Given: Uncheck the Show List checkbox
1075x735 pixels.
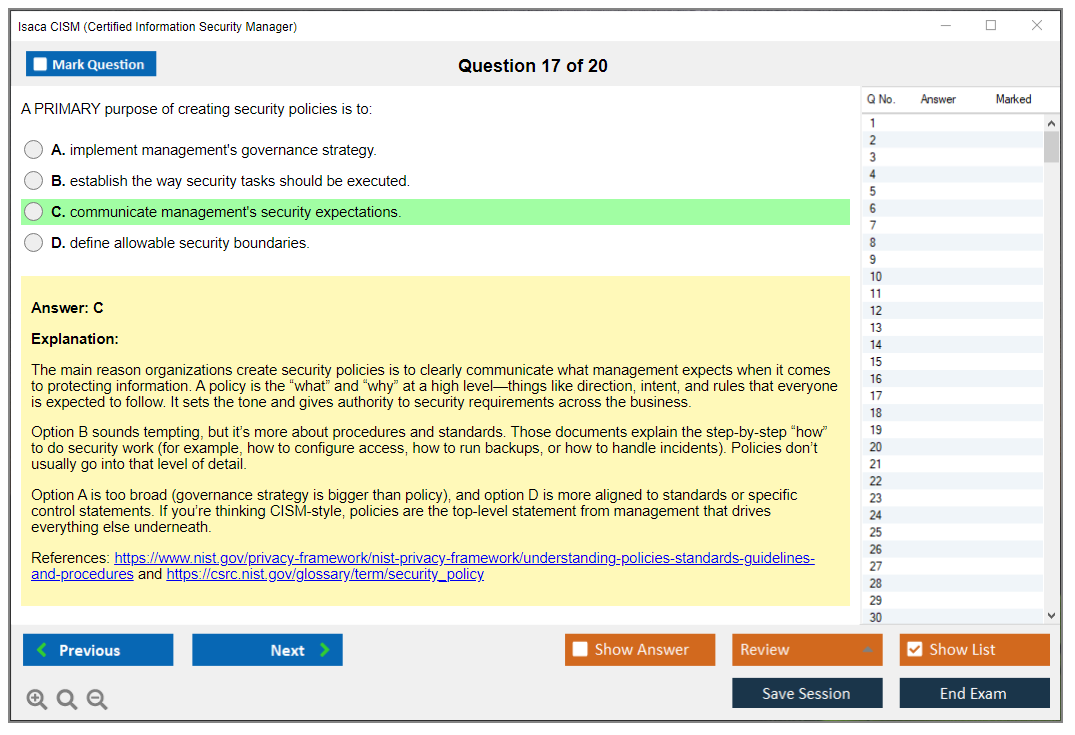Looking at the screenshot, I should point(914,650).
